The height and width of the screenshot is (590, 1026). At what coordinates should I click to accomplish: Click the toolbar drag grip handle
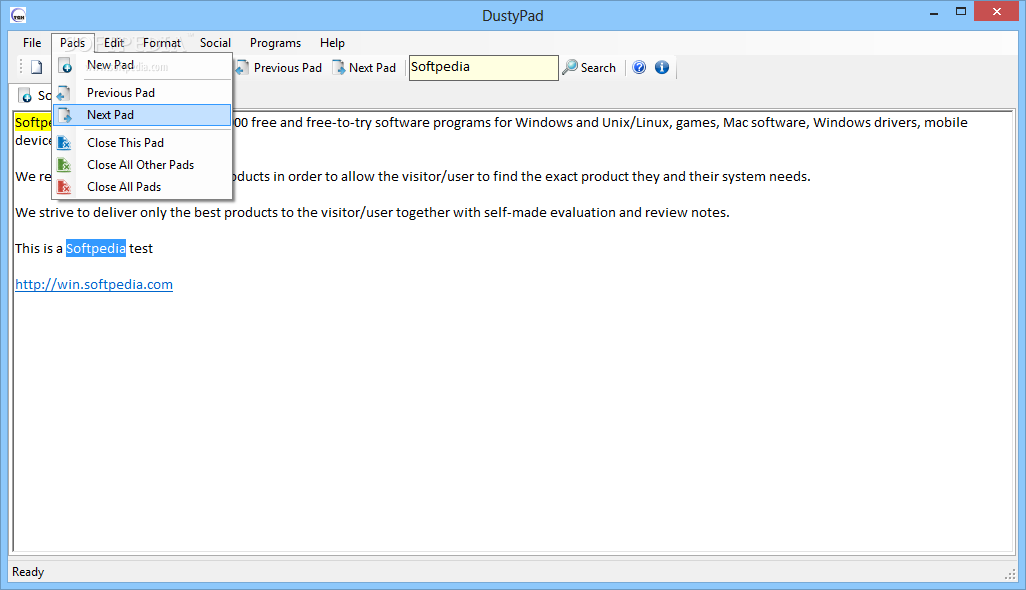pyautogui.click(x=21, y=67)
